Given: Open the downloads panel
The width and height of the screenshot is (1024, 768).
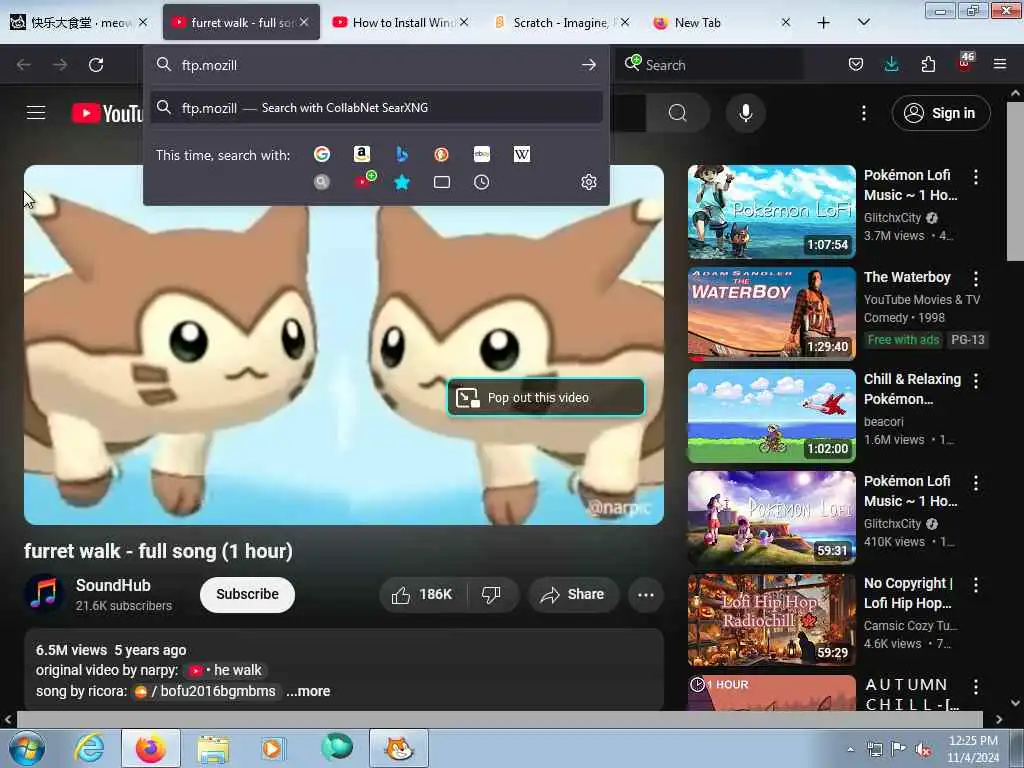Looking at the screenshot, I should [891, 64].
